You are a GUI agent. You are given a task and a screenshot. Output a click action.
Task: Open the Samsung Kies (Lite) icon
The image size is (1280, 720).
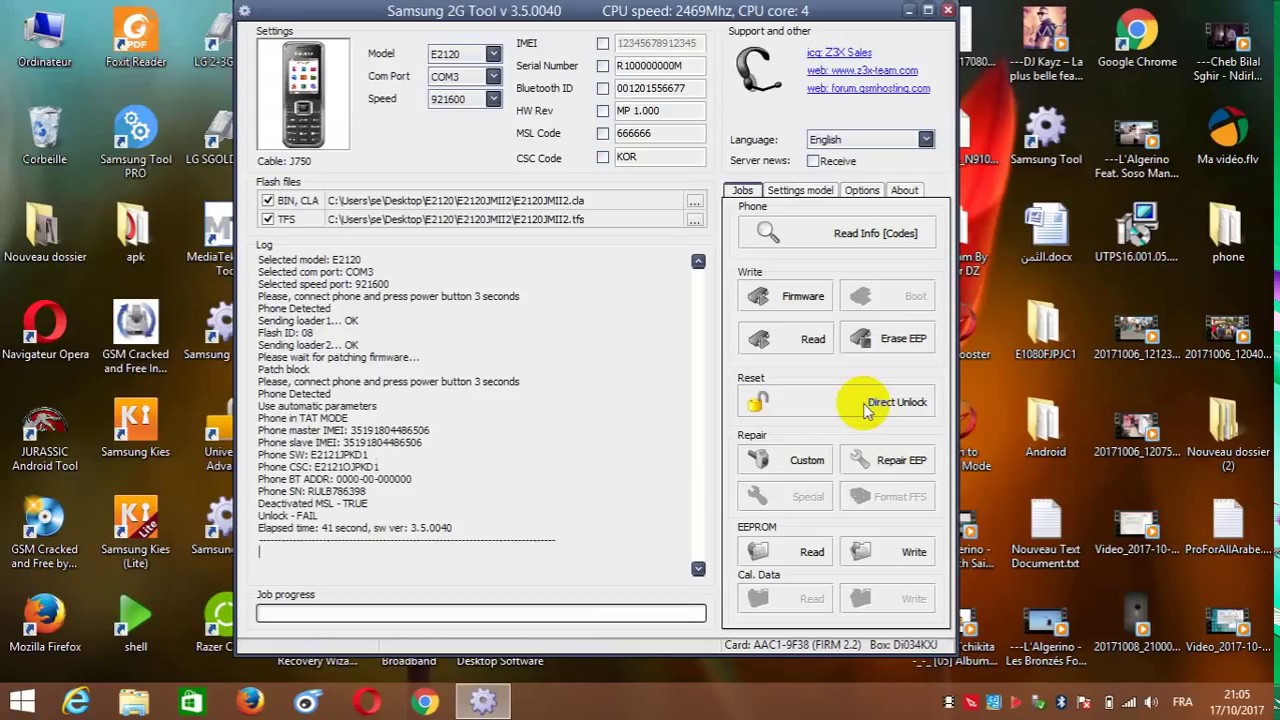pos(135,534)
